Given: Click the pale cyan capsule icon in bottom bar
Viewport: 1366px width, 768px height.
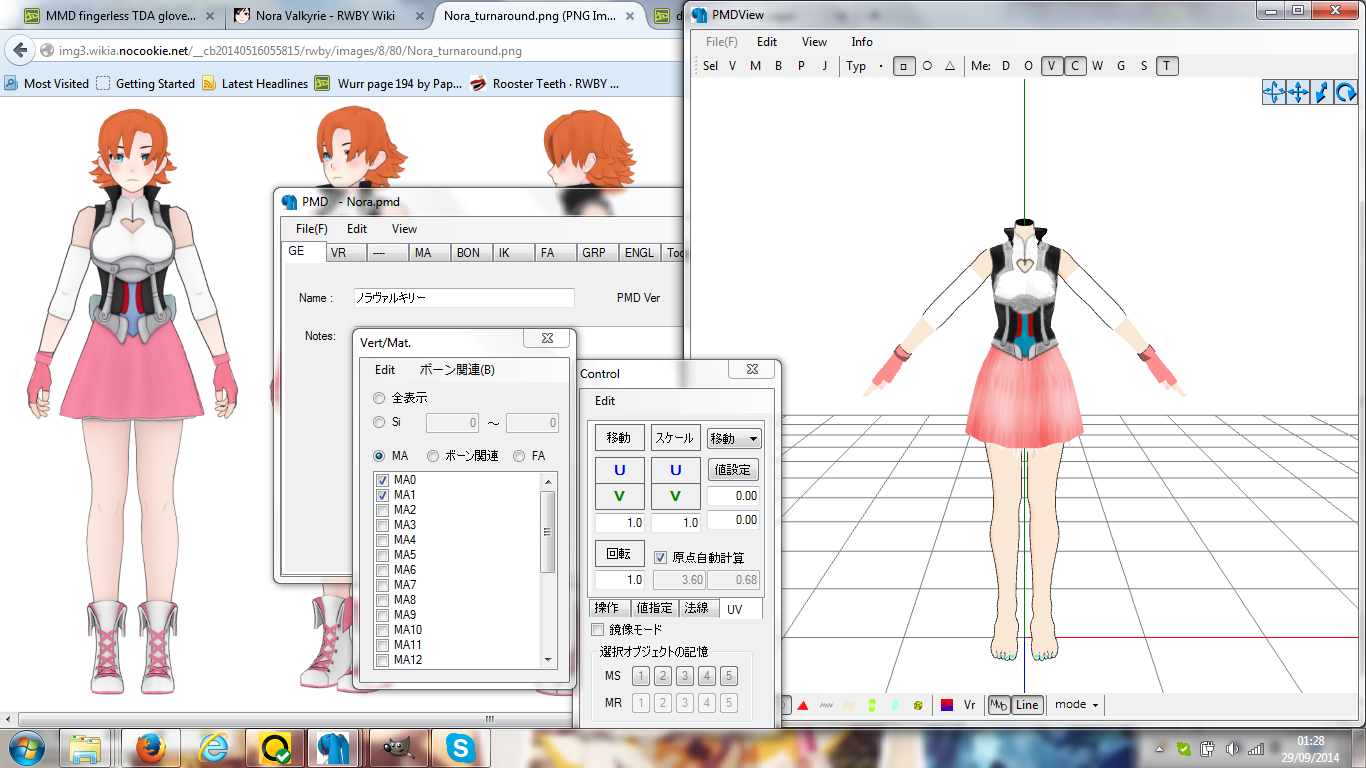Looking at the screenshot, I should [894, 705].
